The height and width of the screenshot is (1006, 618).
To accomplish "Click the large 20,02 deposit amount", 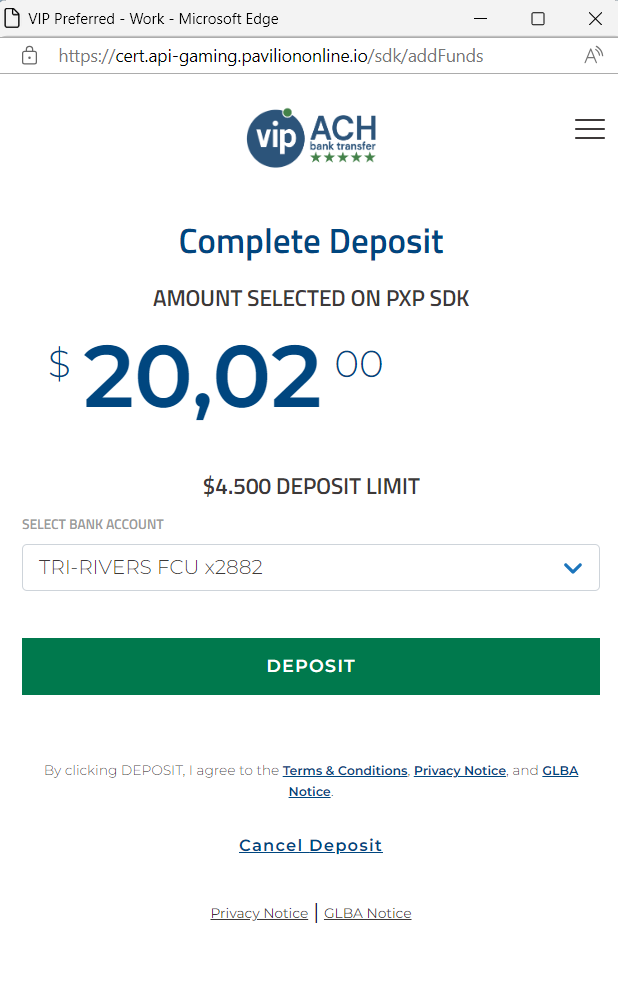I will point(203,379).
